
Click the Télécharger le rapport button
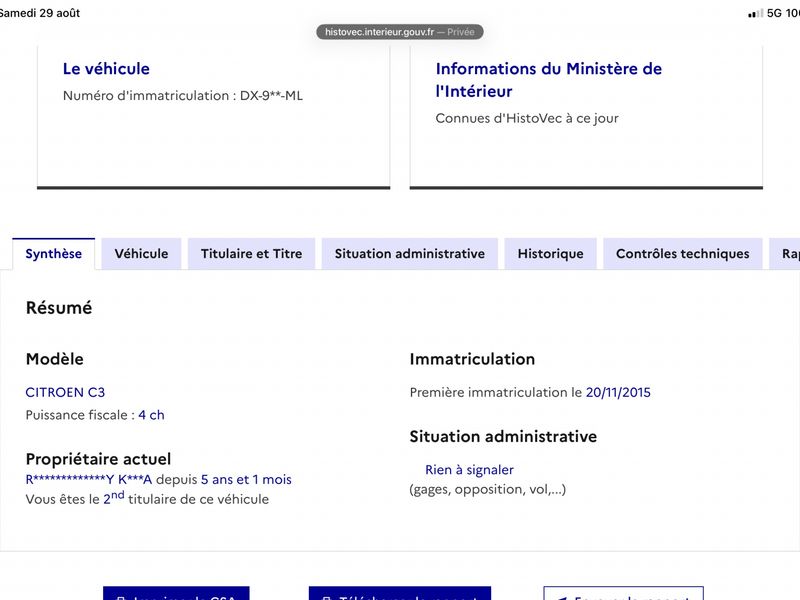(400, 594)
